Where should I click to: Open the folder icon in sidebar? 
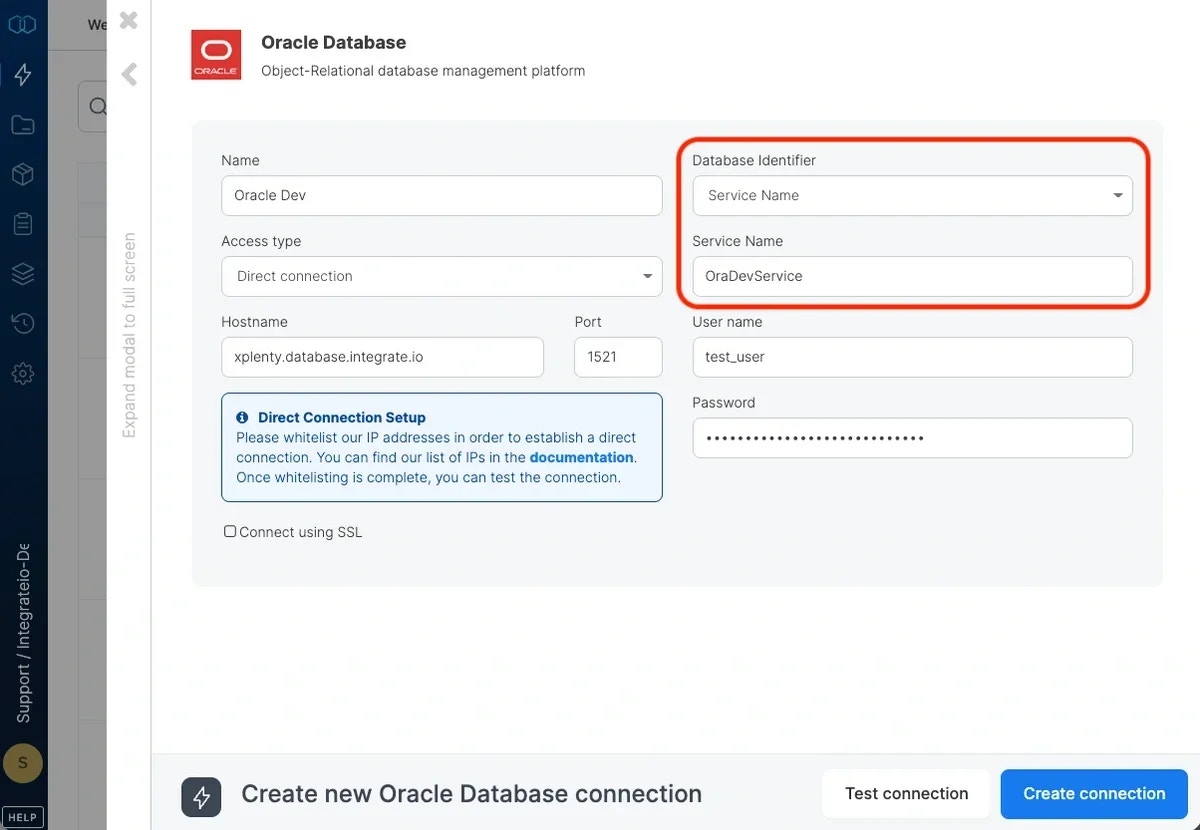[x=22, y=124]
